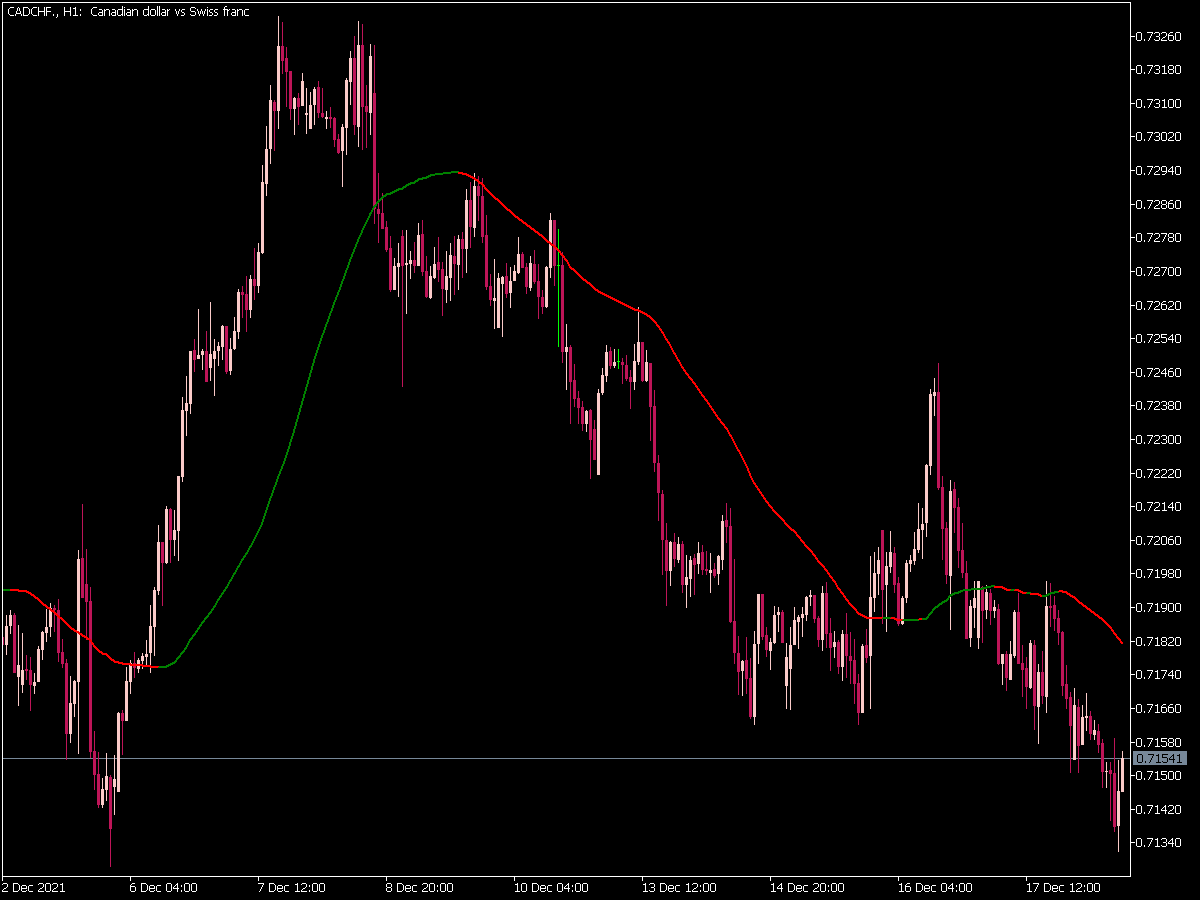The height and width of the screenshot is (900, 1200).
Task: Click the 0.71740 price axis label
Action: click(x=1157, y=674)
